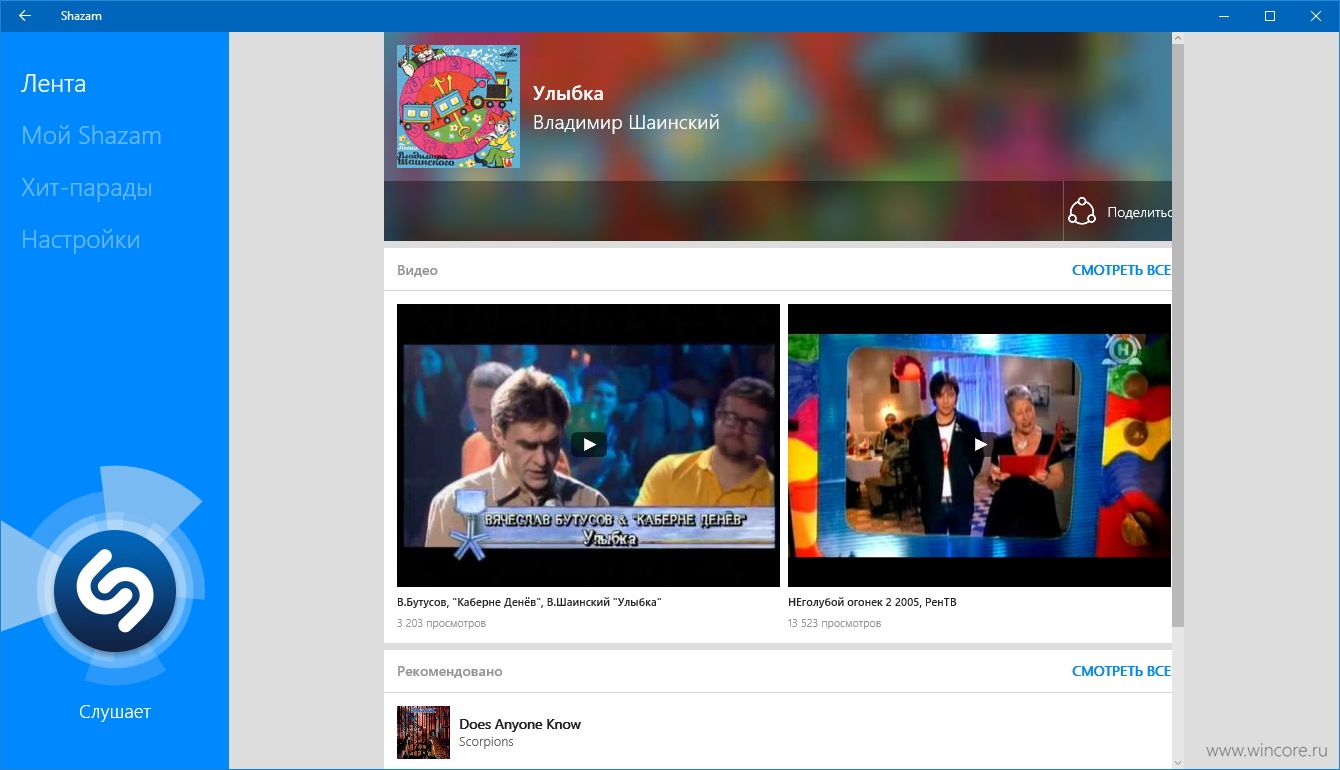The width and height of the screenshot is (1340, 770).
Task: Click the artist name Scorpions
Action: 486,742
